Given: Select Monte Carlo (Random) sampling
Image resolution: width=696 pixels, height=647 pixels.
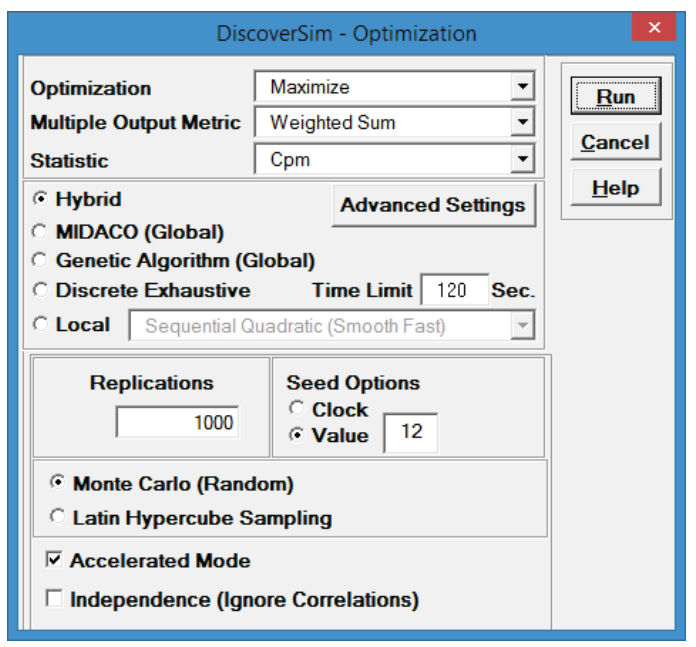Looking at the screenshot, I should (x=59, y=484).
